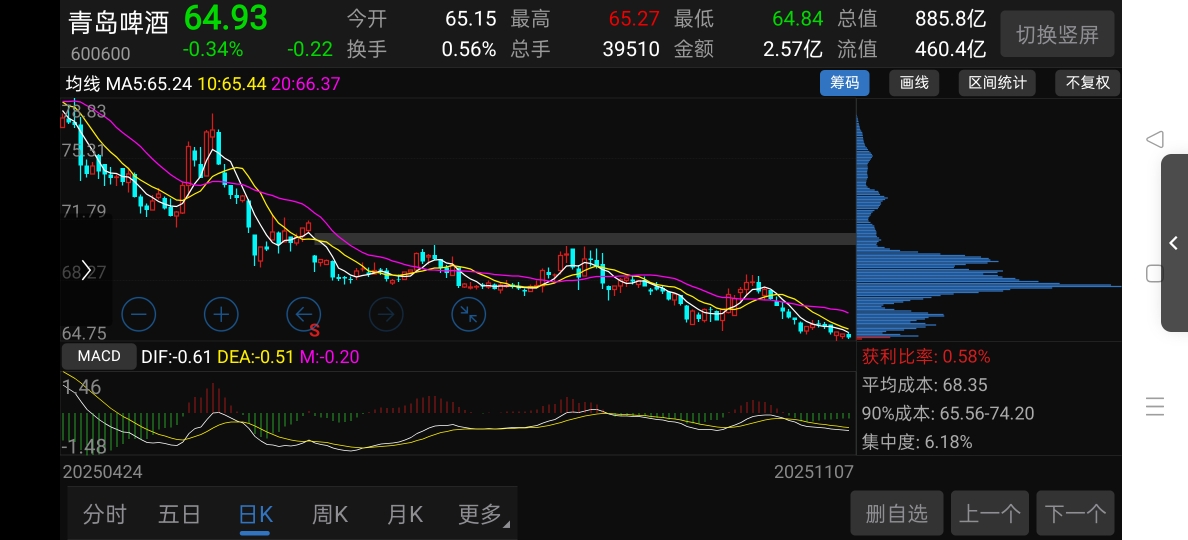This screenshot has height=540, width=1188.
Task: Move chart left with back arrow icon
Action: 304,314
